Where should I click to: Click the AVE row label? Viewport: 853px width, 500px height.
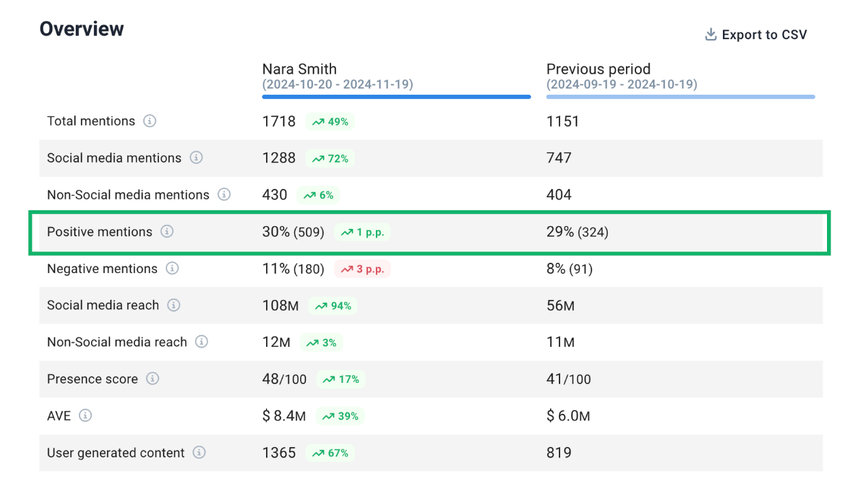pos(59,416)
